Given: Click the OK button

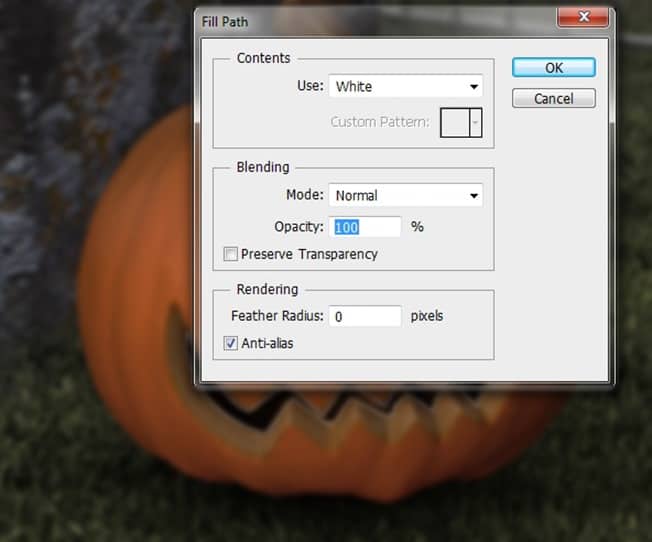Looking at the screenshot, I should point(553,67).
